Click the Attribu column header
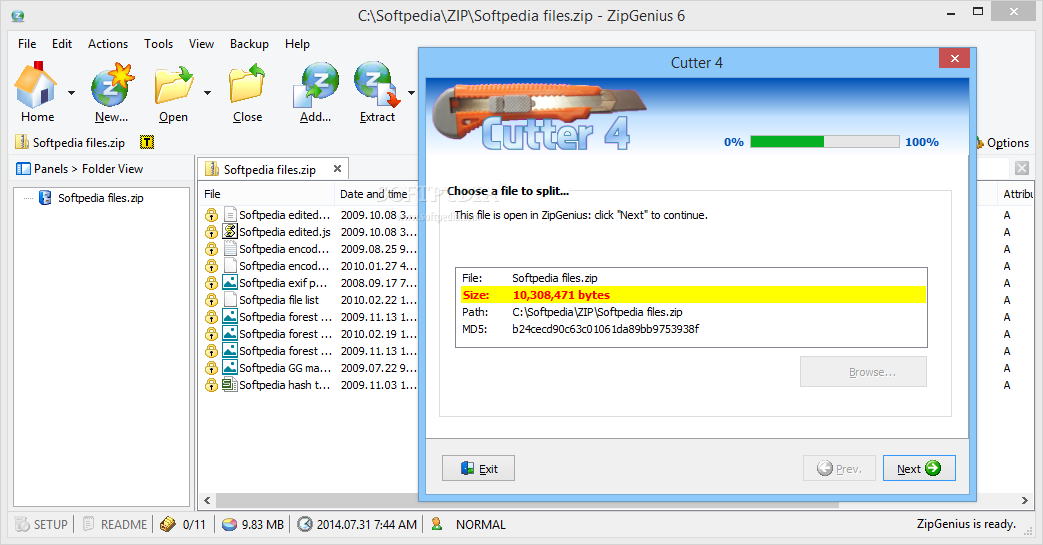1043x545 pixels. [1018, 194]
